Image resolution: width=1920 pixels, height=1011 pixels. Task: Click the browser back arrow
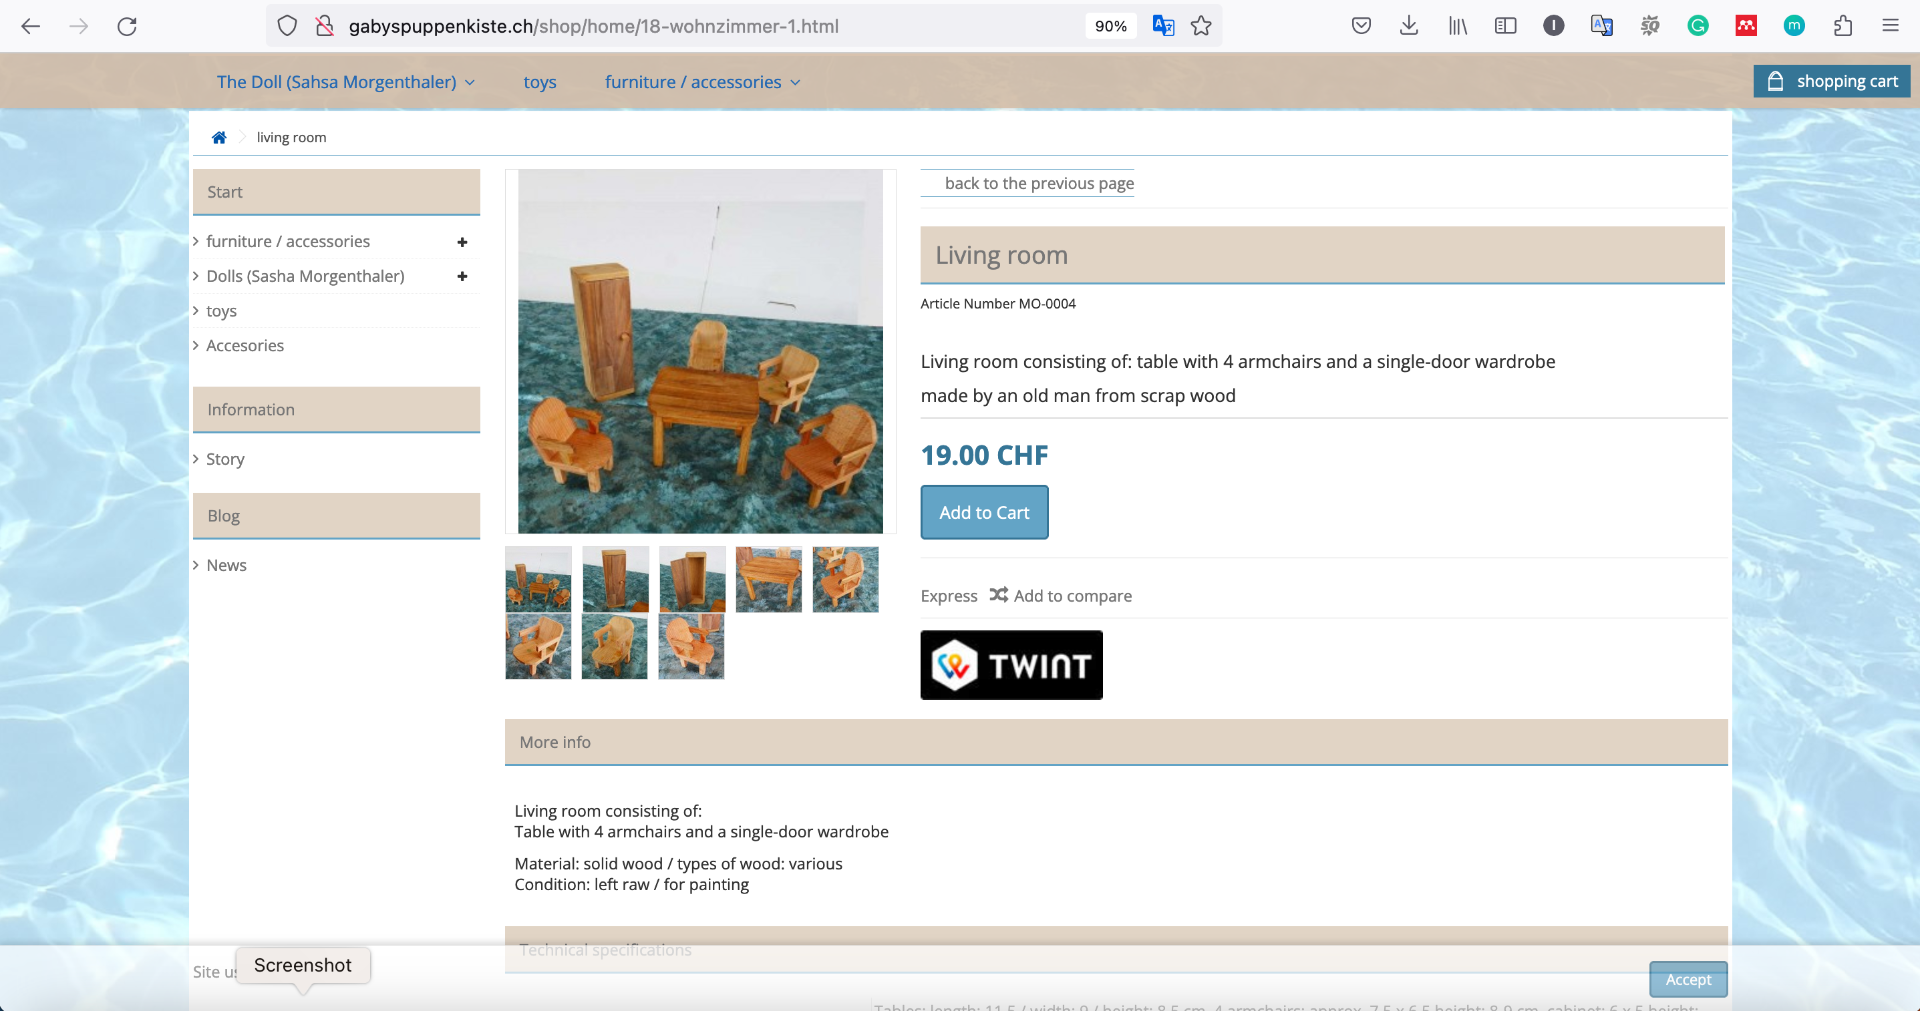[31, 26]
